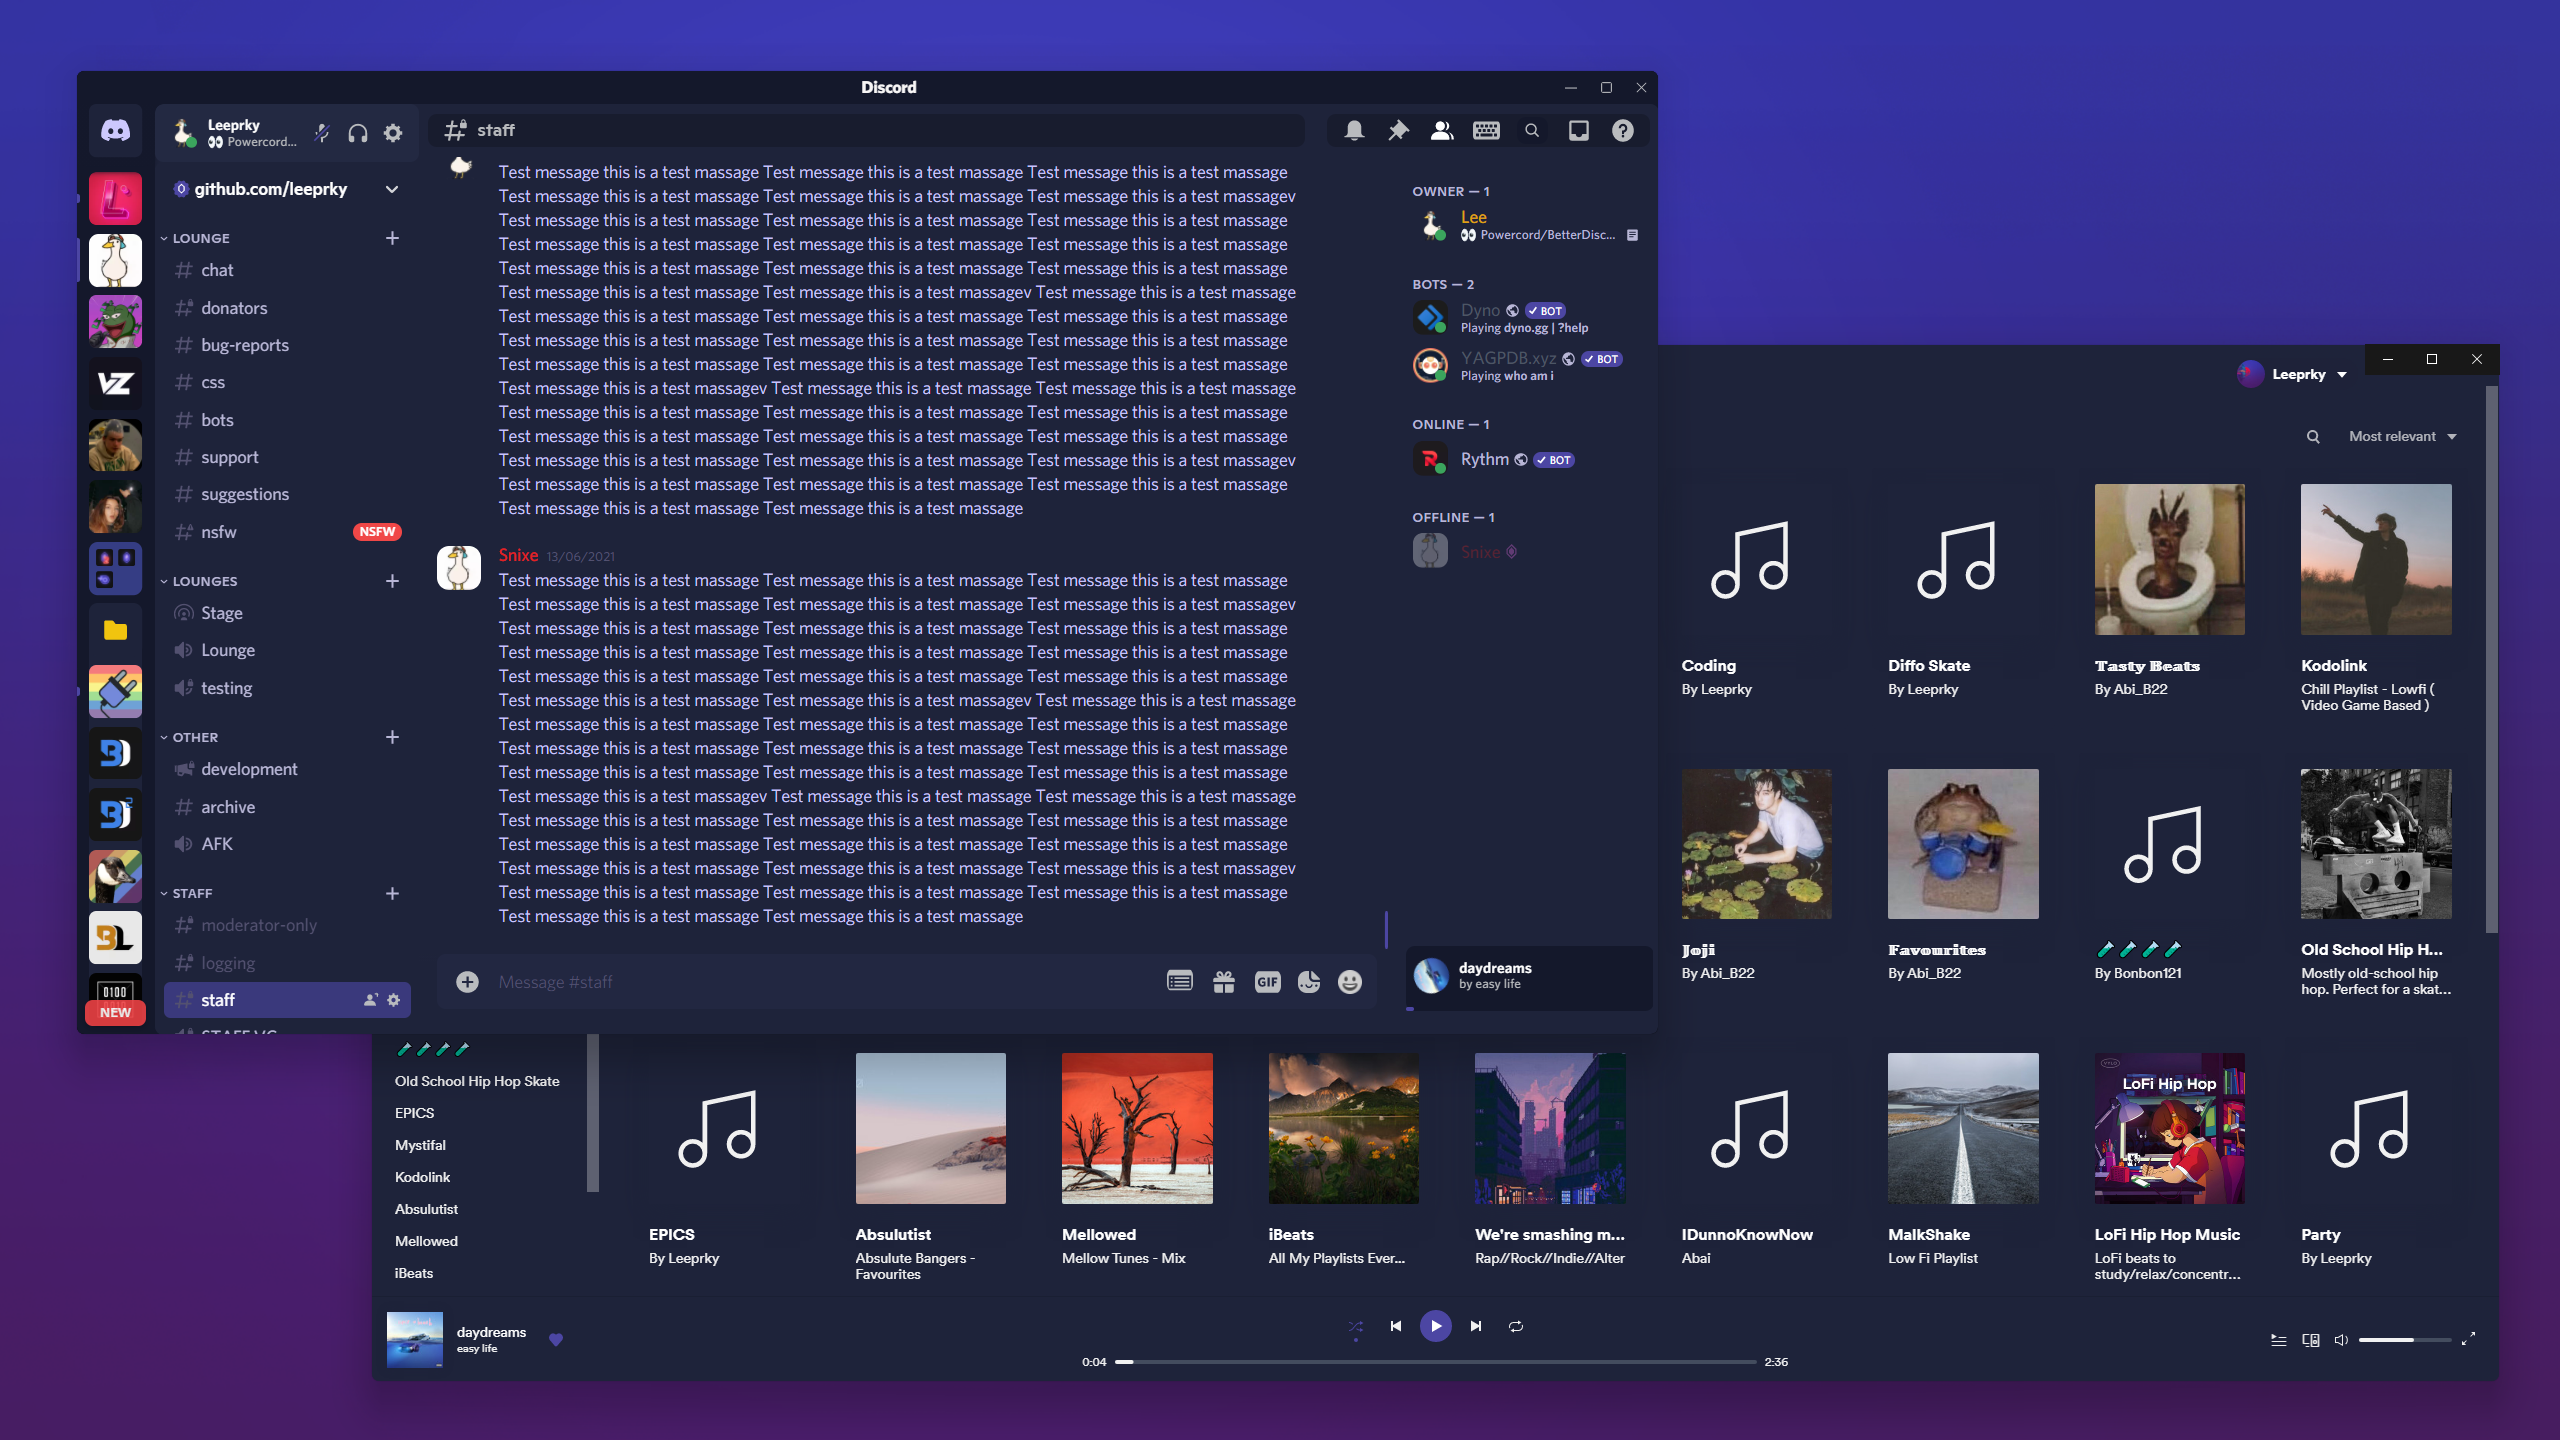Viewport: 2560px width, 1440px height.
Task: Click the message attachment plus button
Action: point(467,982)
